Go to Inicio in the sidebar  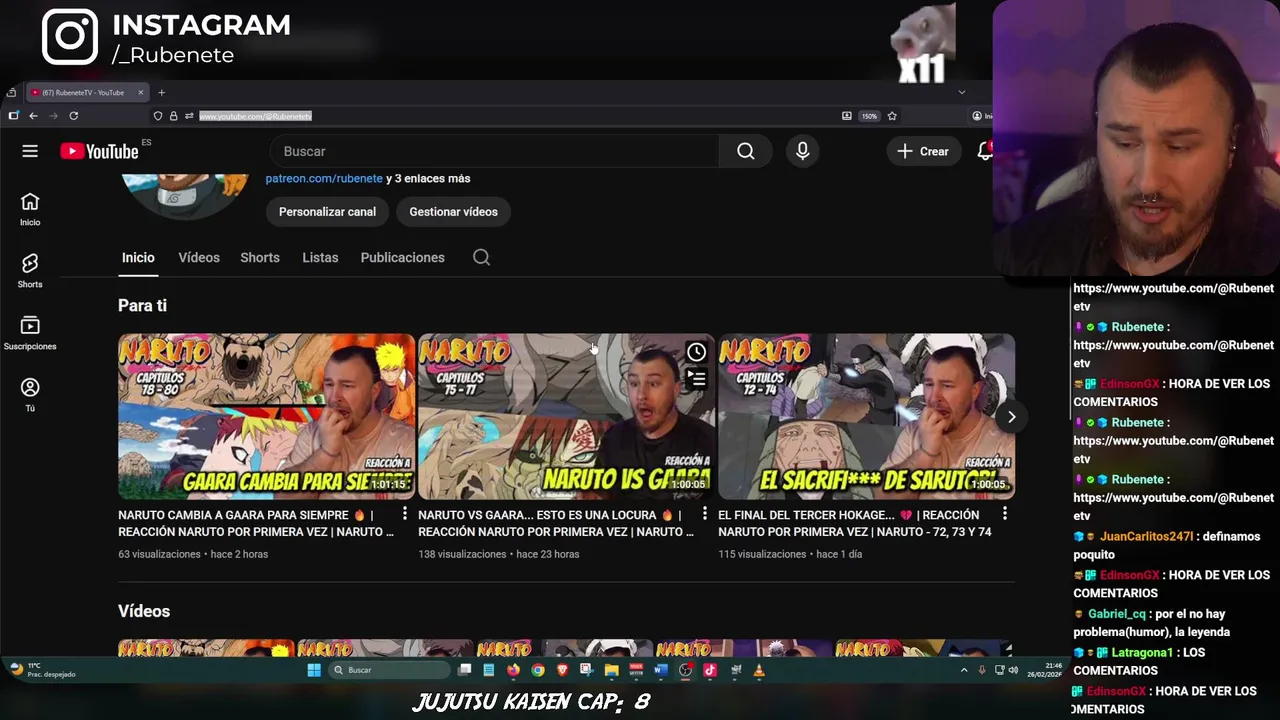[30, 209]
